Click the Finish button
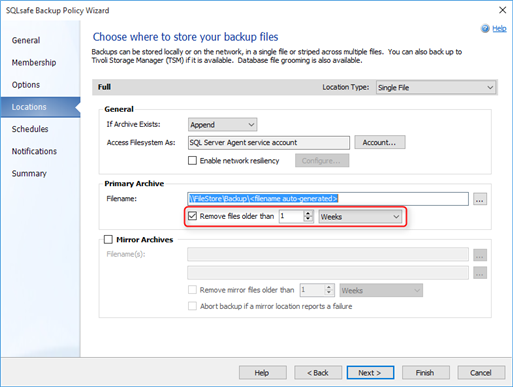The height and width of the screenshot is (387, 513). pos(425,373)
